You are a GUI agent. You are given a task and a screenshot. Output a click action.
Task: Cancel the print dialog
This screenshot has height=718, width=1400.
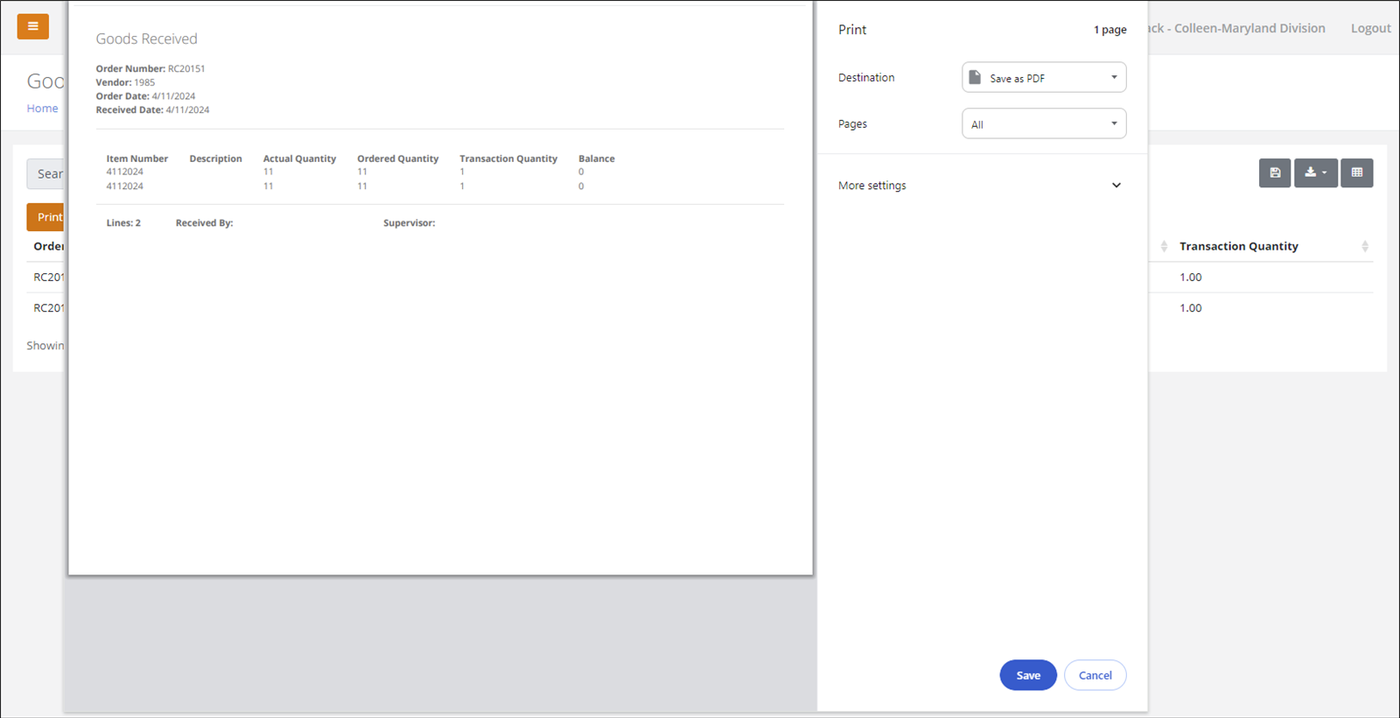pyautogui.click(x=1095, y=675)
